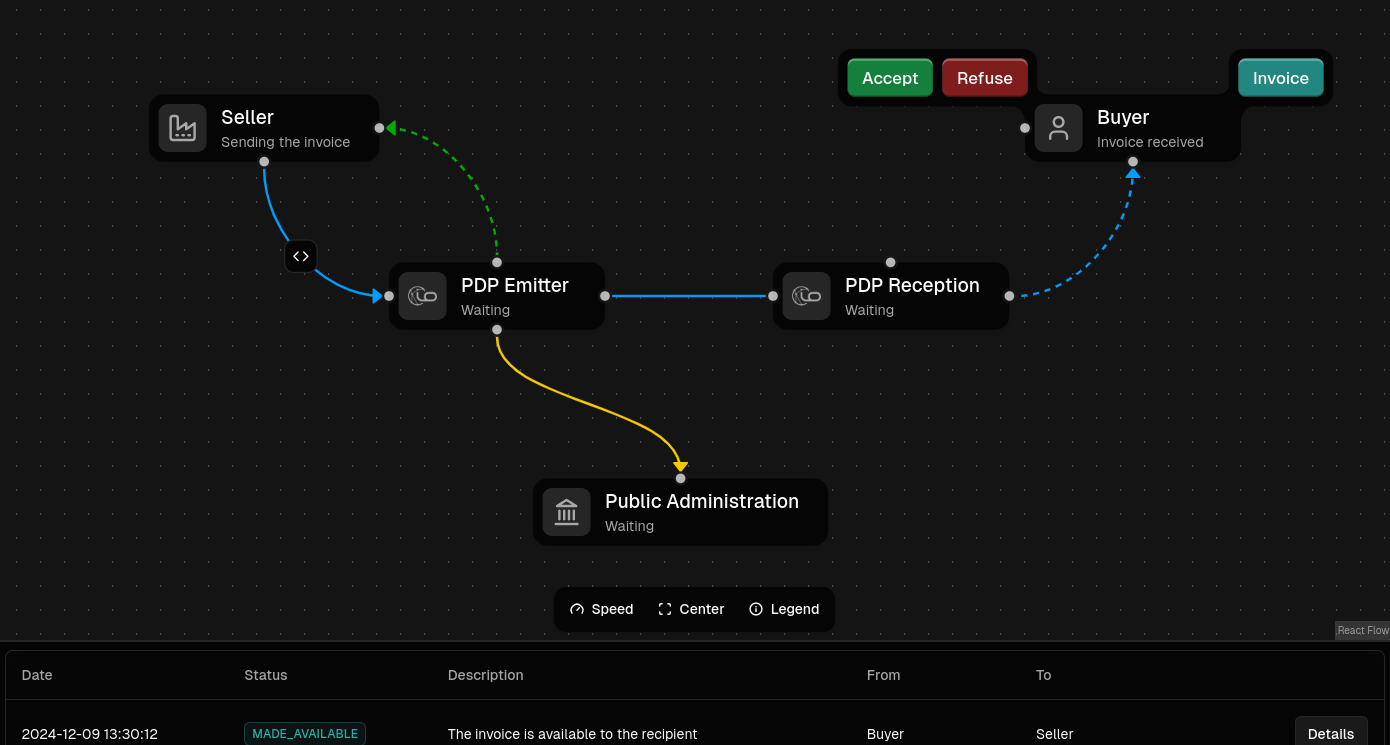Screen dimensions: 1390x745
Task: Select the Seller node
Action: (x=264, y=128)
